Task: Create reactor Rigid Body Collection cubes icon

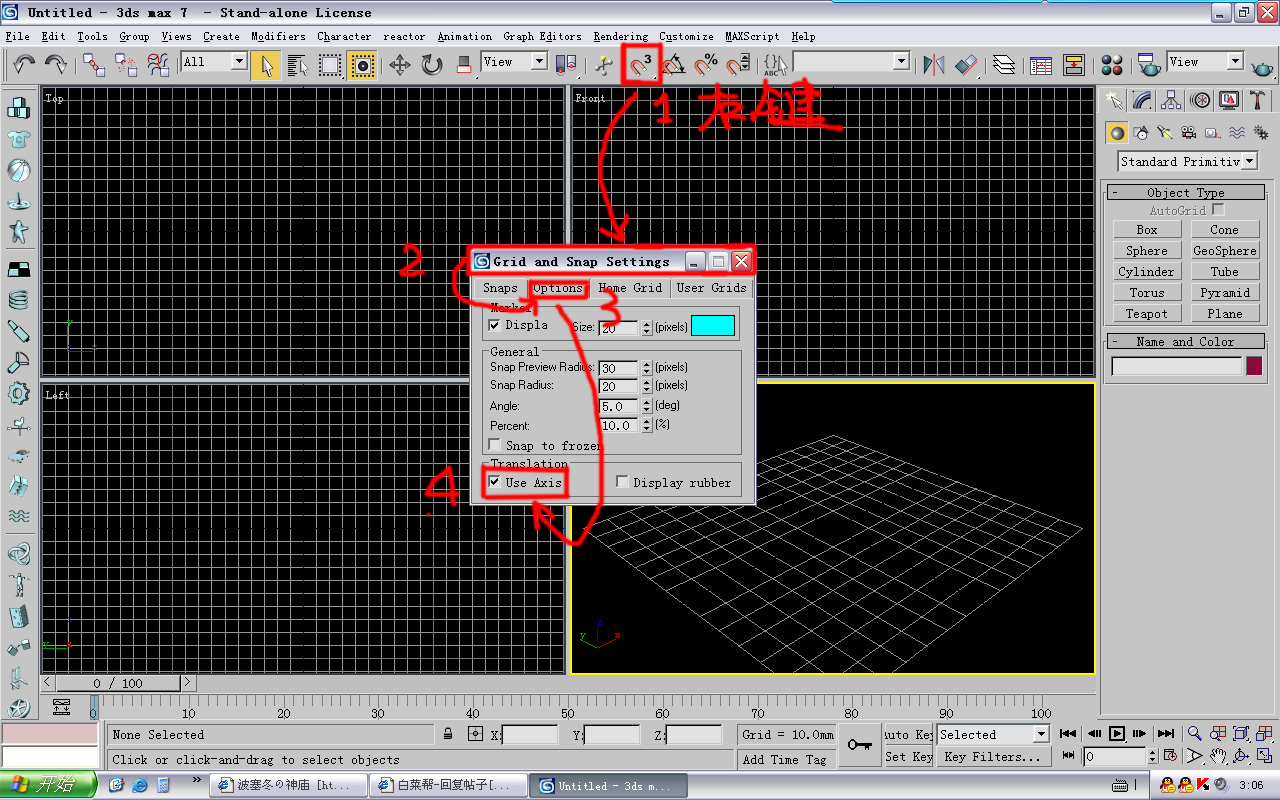Action: coord(19,107)
